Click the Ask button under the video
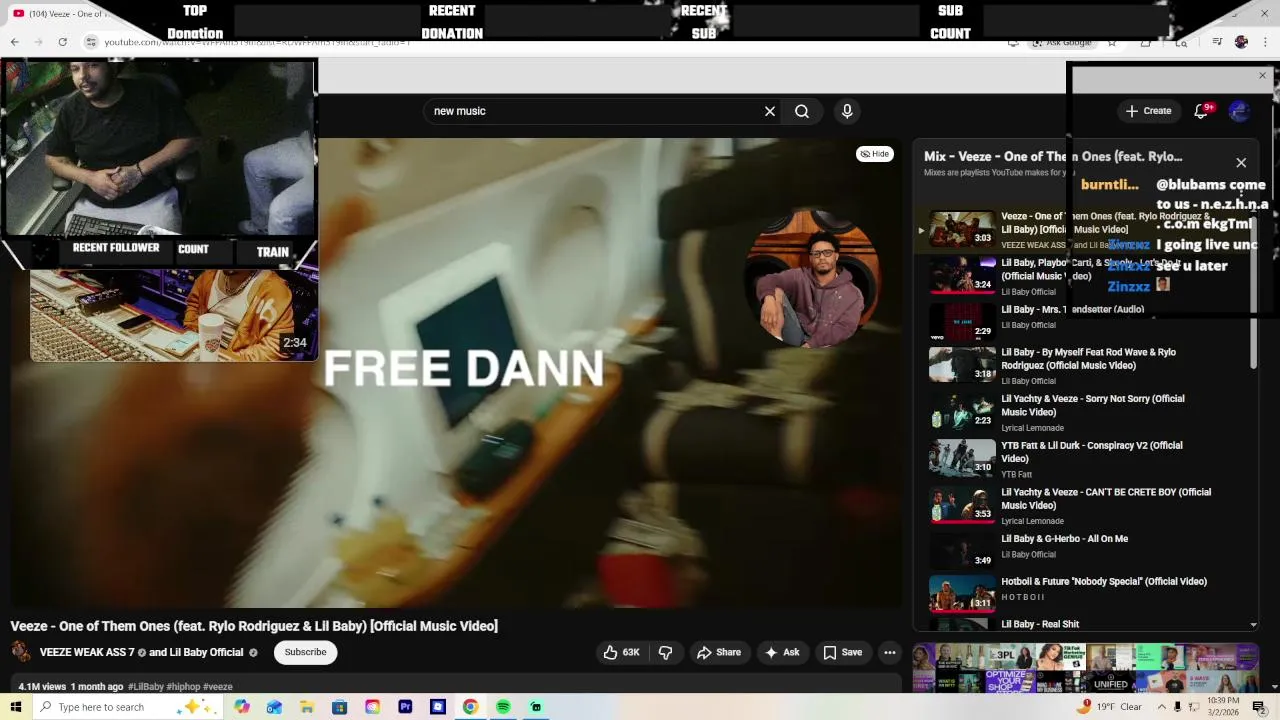The width and height of the screenshot is (1280, 720). click(782, 652)
